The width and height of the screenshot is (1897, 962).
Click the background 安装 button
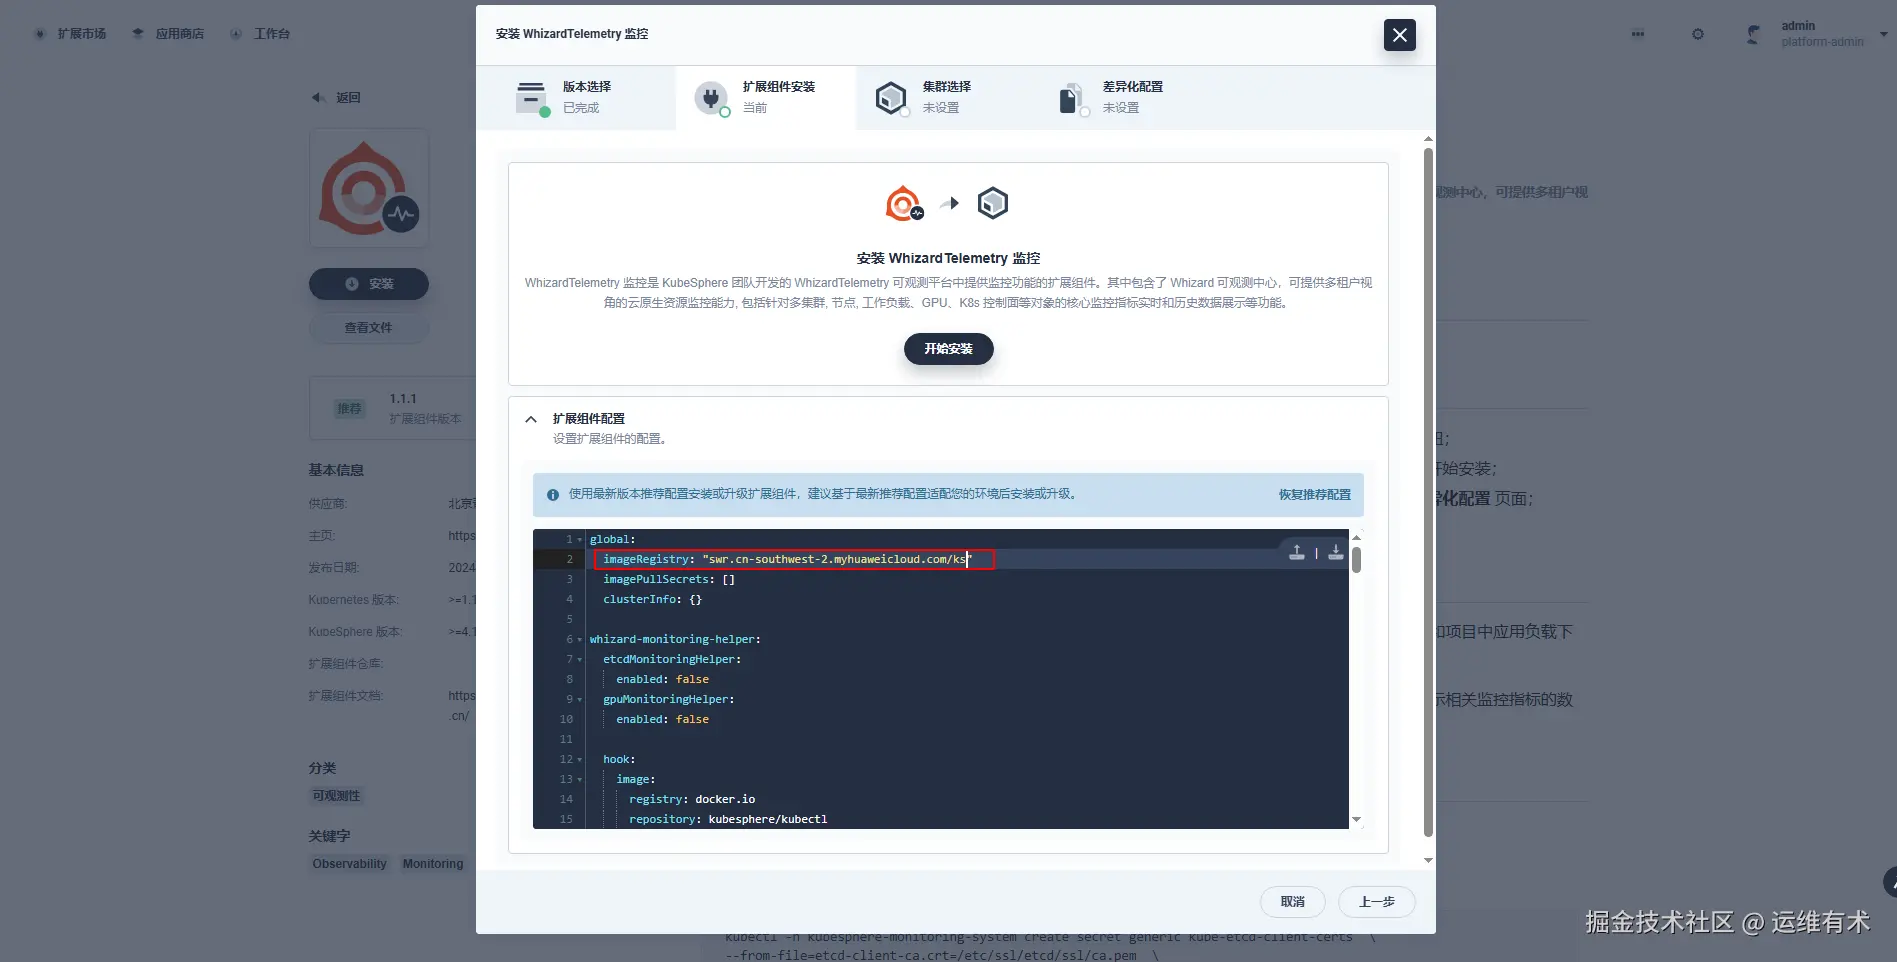point(369,284)
